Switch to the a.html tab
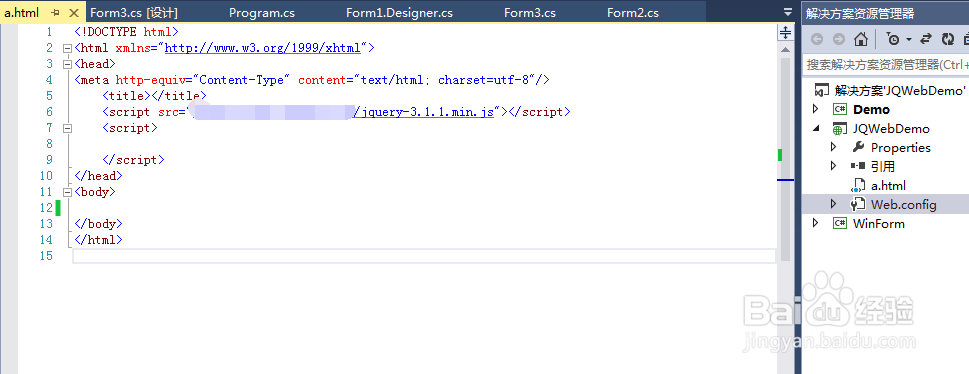 tap(22, 13)
